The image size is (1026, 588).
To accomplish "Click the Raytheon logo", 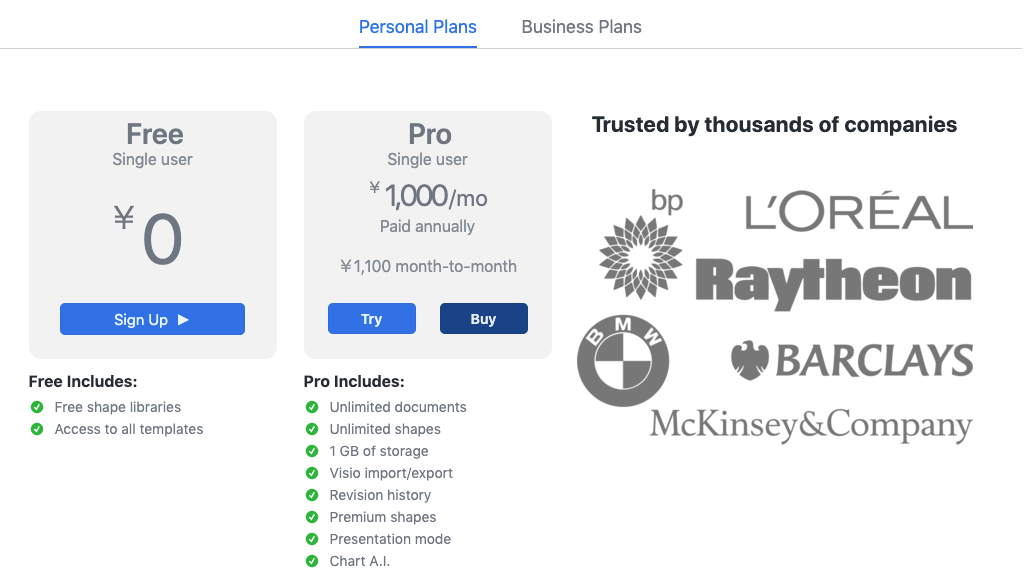I will tap(833, 283).
